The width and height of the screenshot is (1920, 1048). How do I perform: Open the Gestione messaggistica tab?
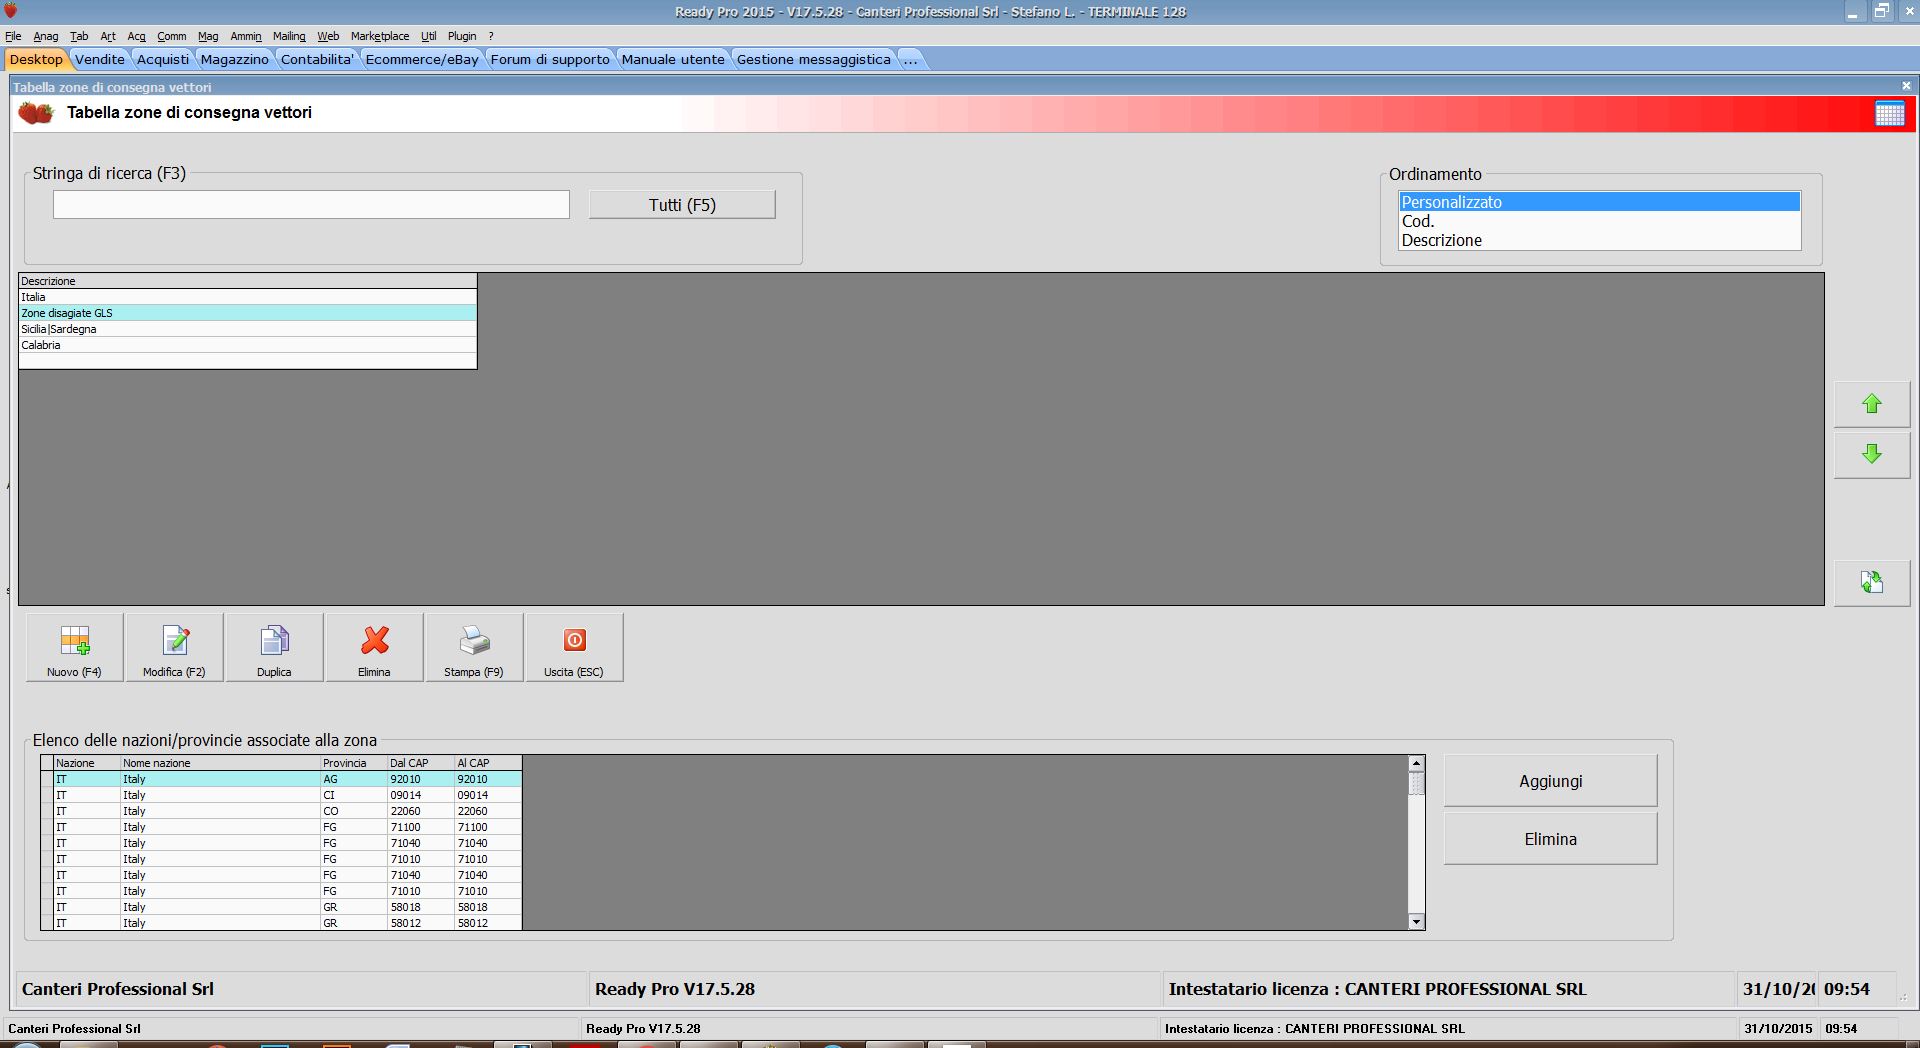[x=814, y=59]
